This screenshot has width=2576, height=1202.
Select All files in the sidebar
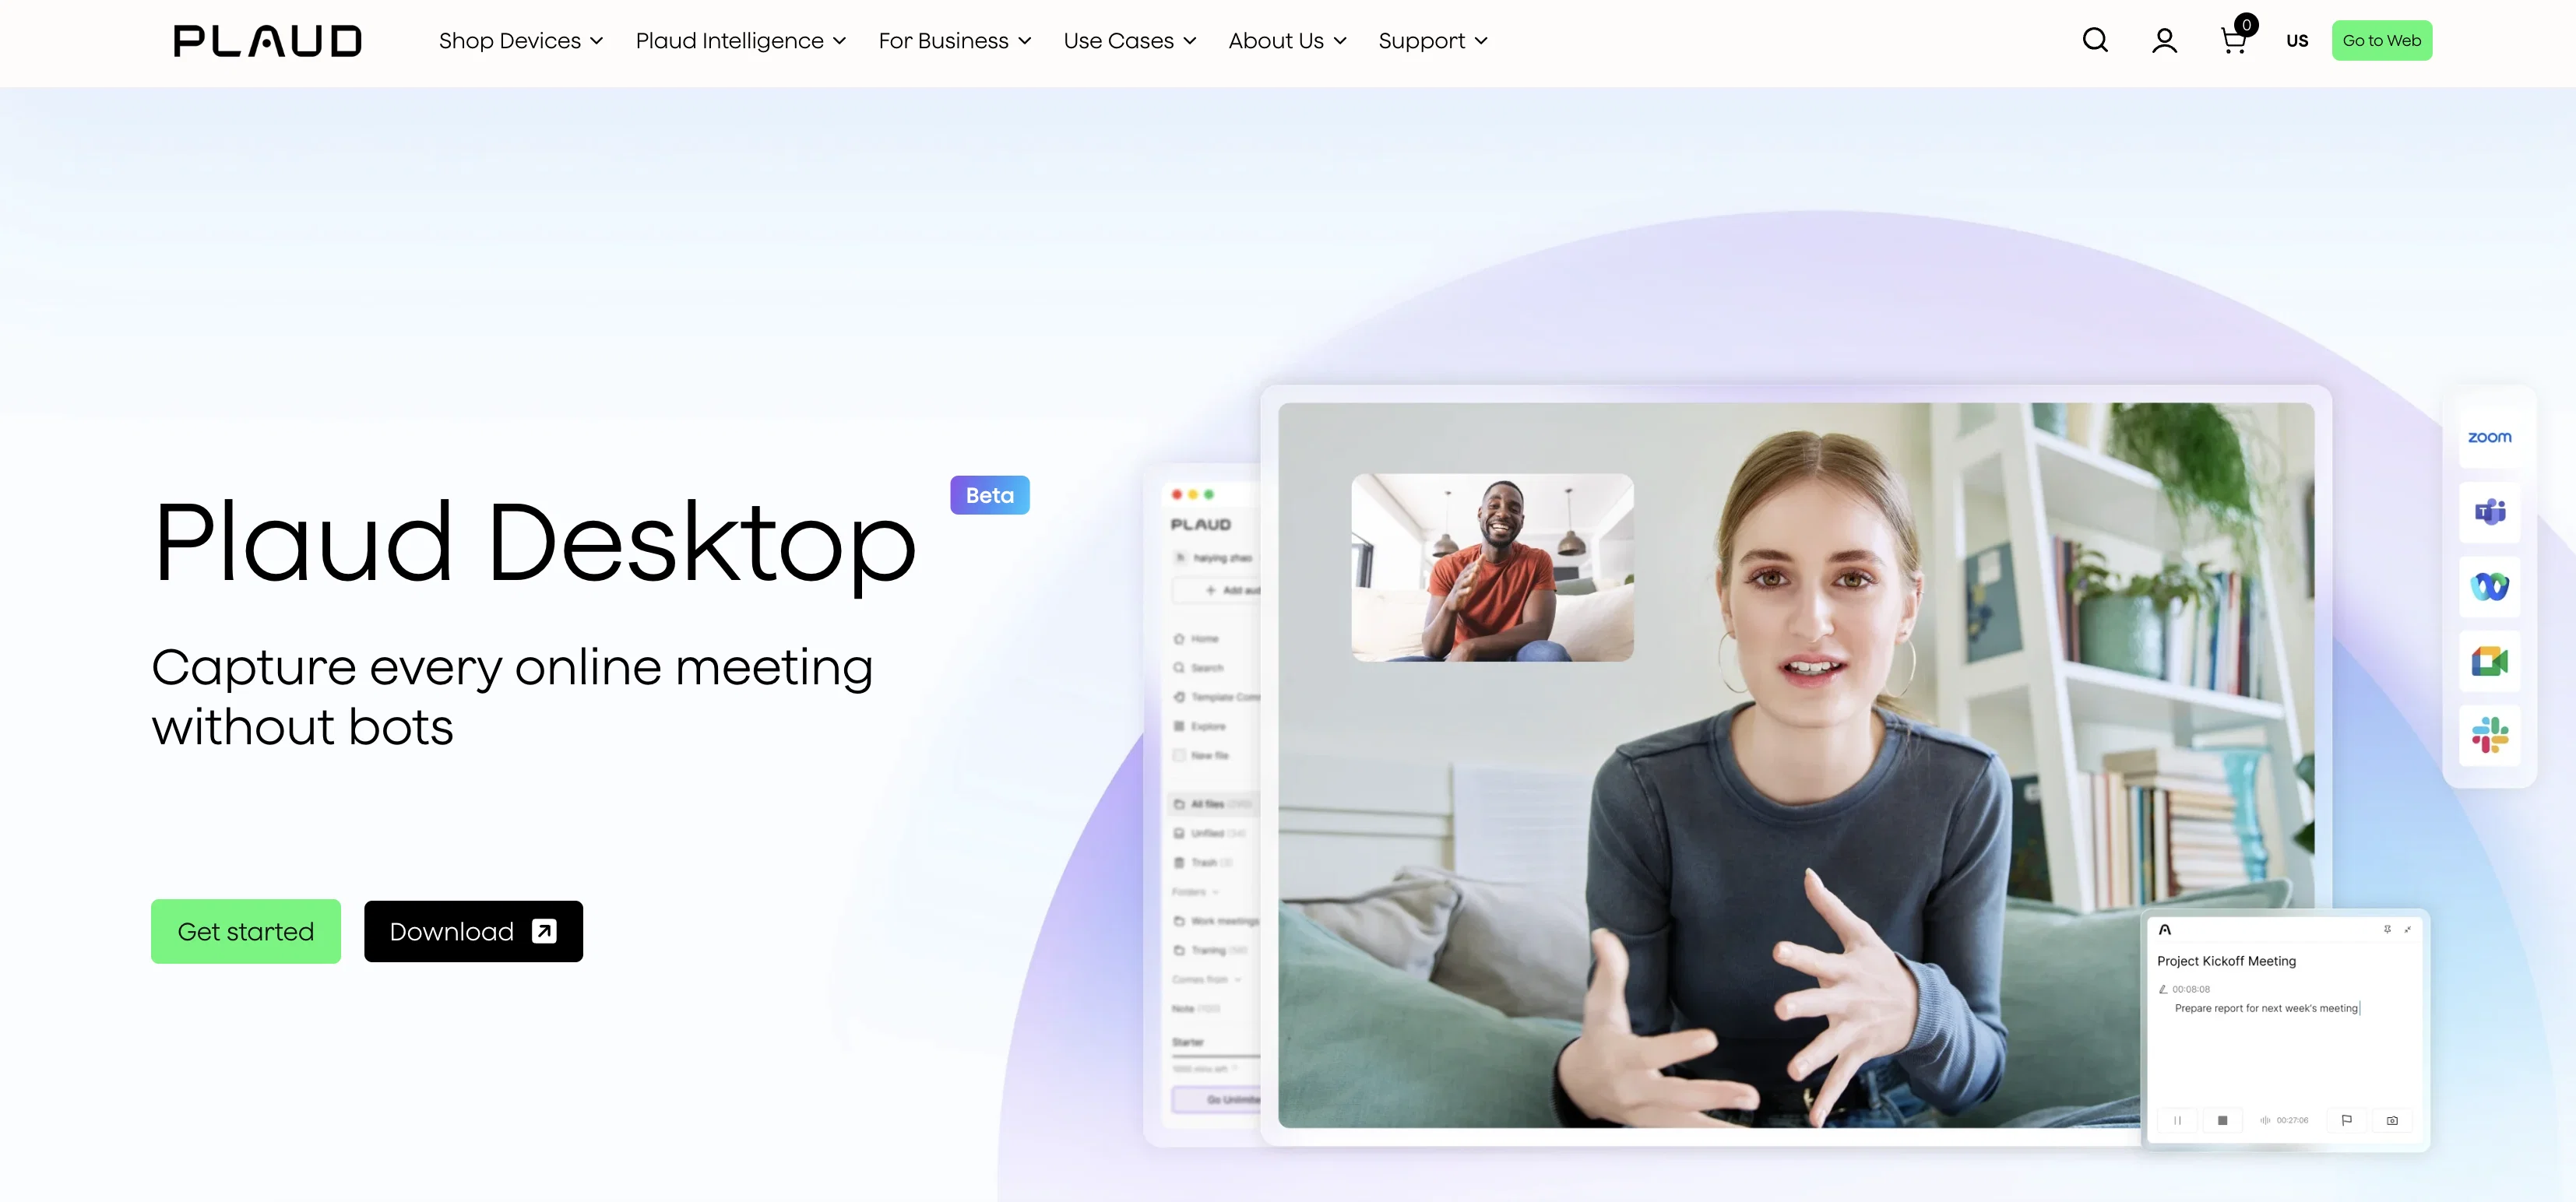point(1214,803)
